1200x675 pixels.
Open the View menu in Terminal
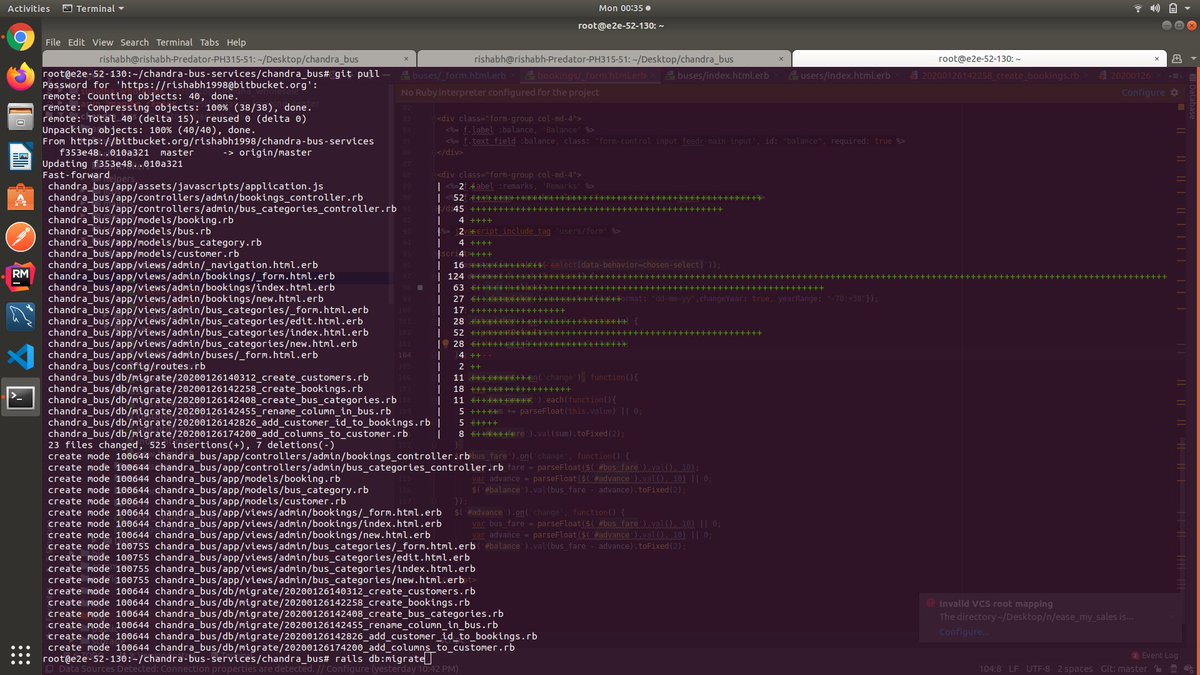tap(102, 43)
